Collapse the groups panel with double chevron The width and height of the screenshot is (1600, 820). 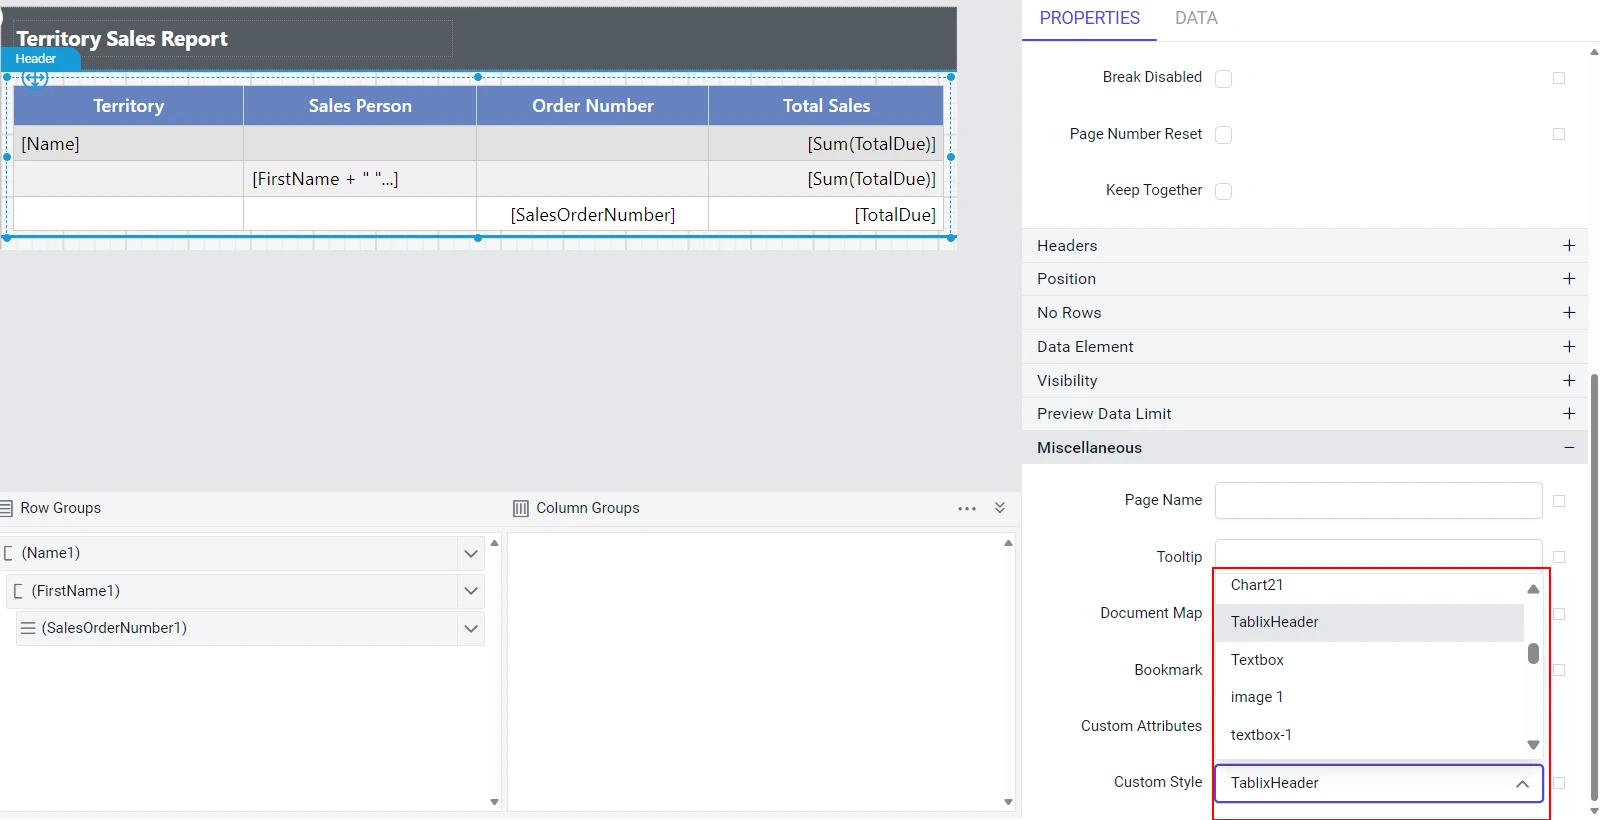click(1000, 508)
